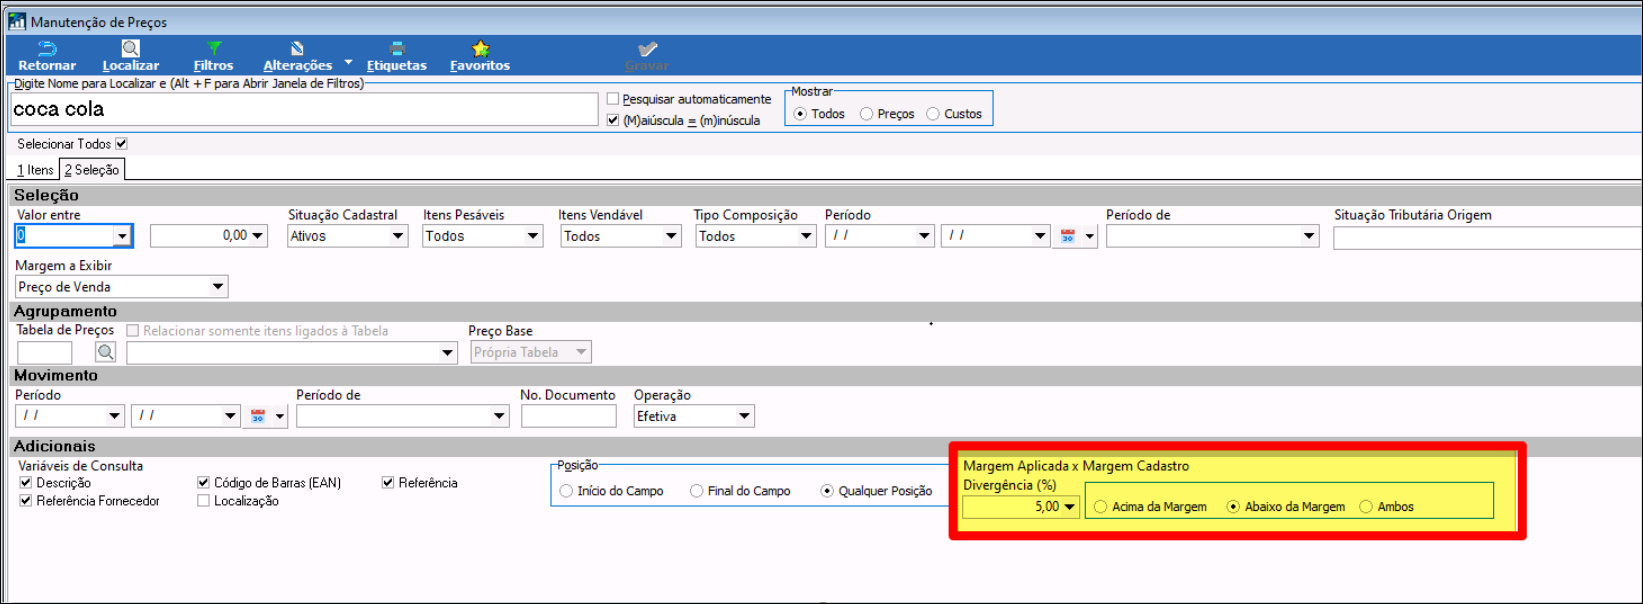
Task: Open the Margem a Exibir dropdown
Action: (x=217, y=287)
